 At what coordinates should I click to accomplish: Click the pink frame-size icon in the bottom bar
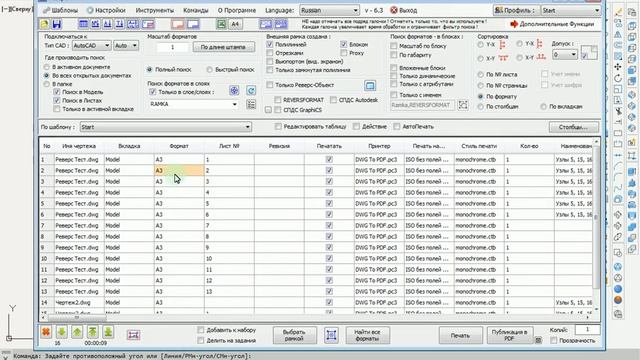click(x=133, y=335)
